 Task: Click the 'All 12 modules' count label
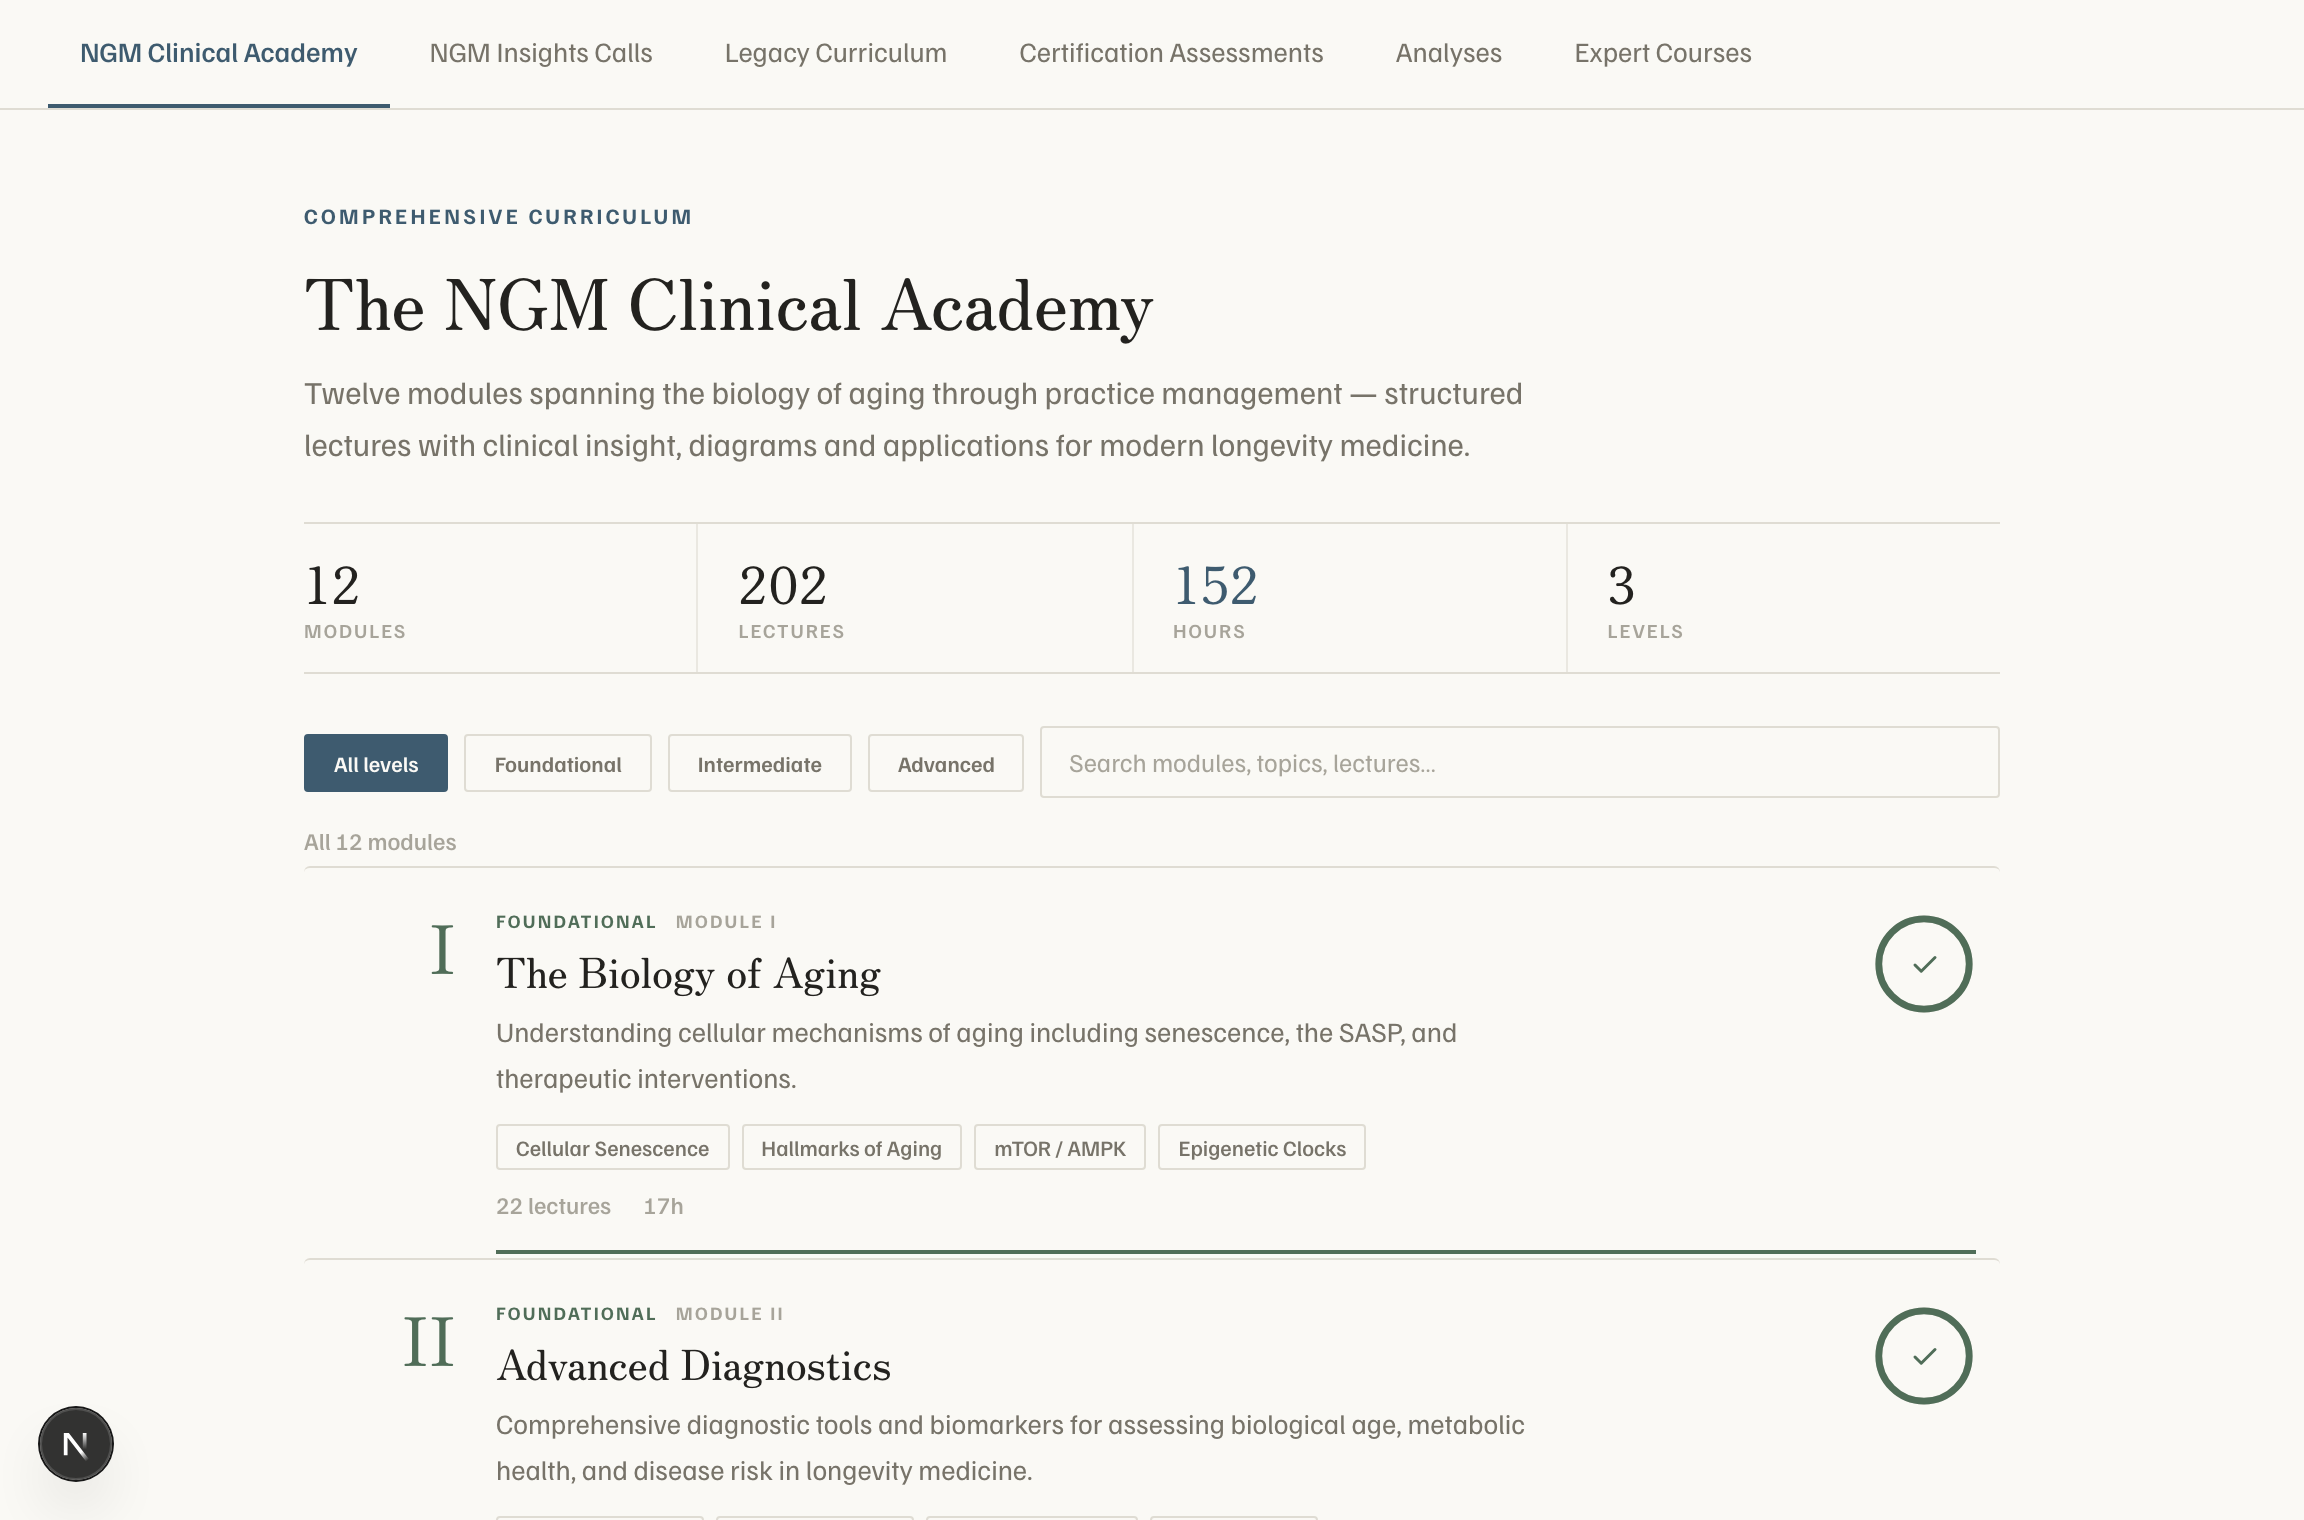[380, 842]
